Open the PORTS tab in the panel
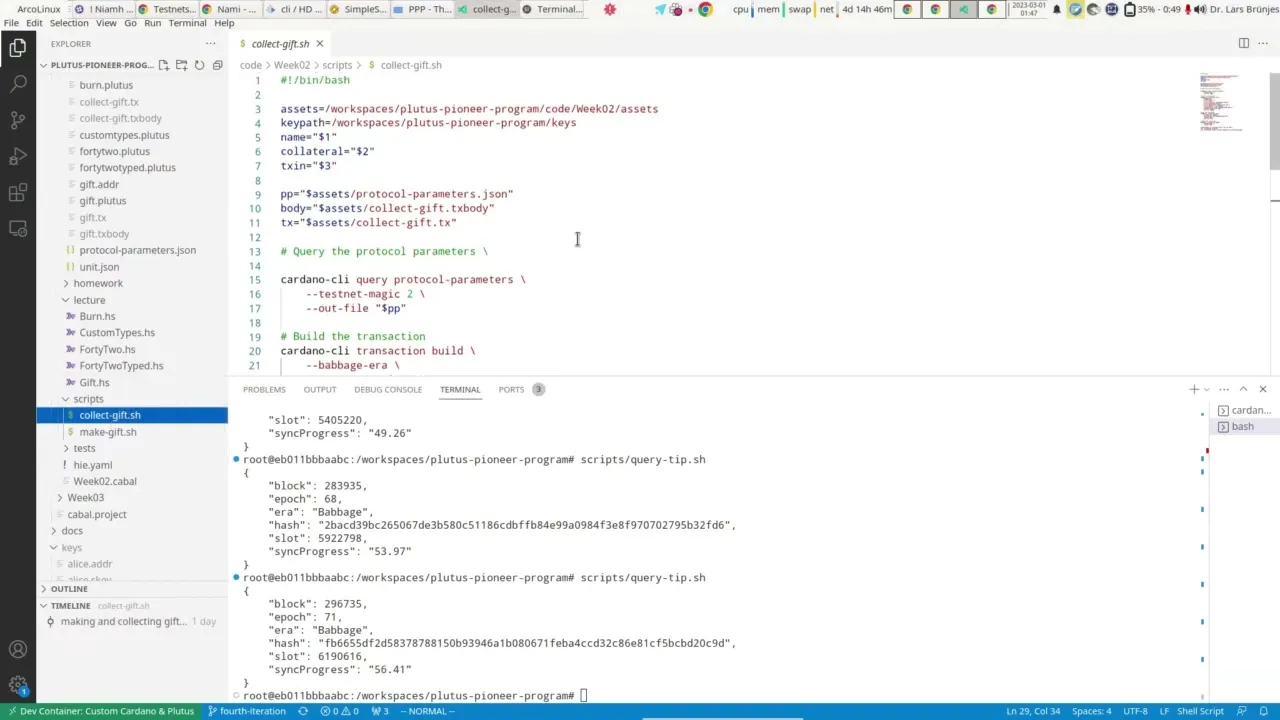The image size is (1280, 720). pyautogui.click(x=511, y=389)
